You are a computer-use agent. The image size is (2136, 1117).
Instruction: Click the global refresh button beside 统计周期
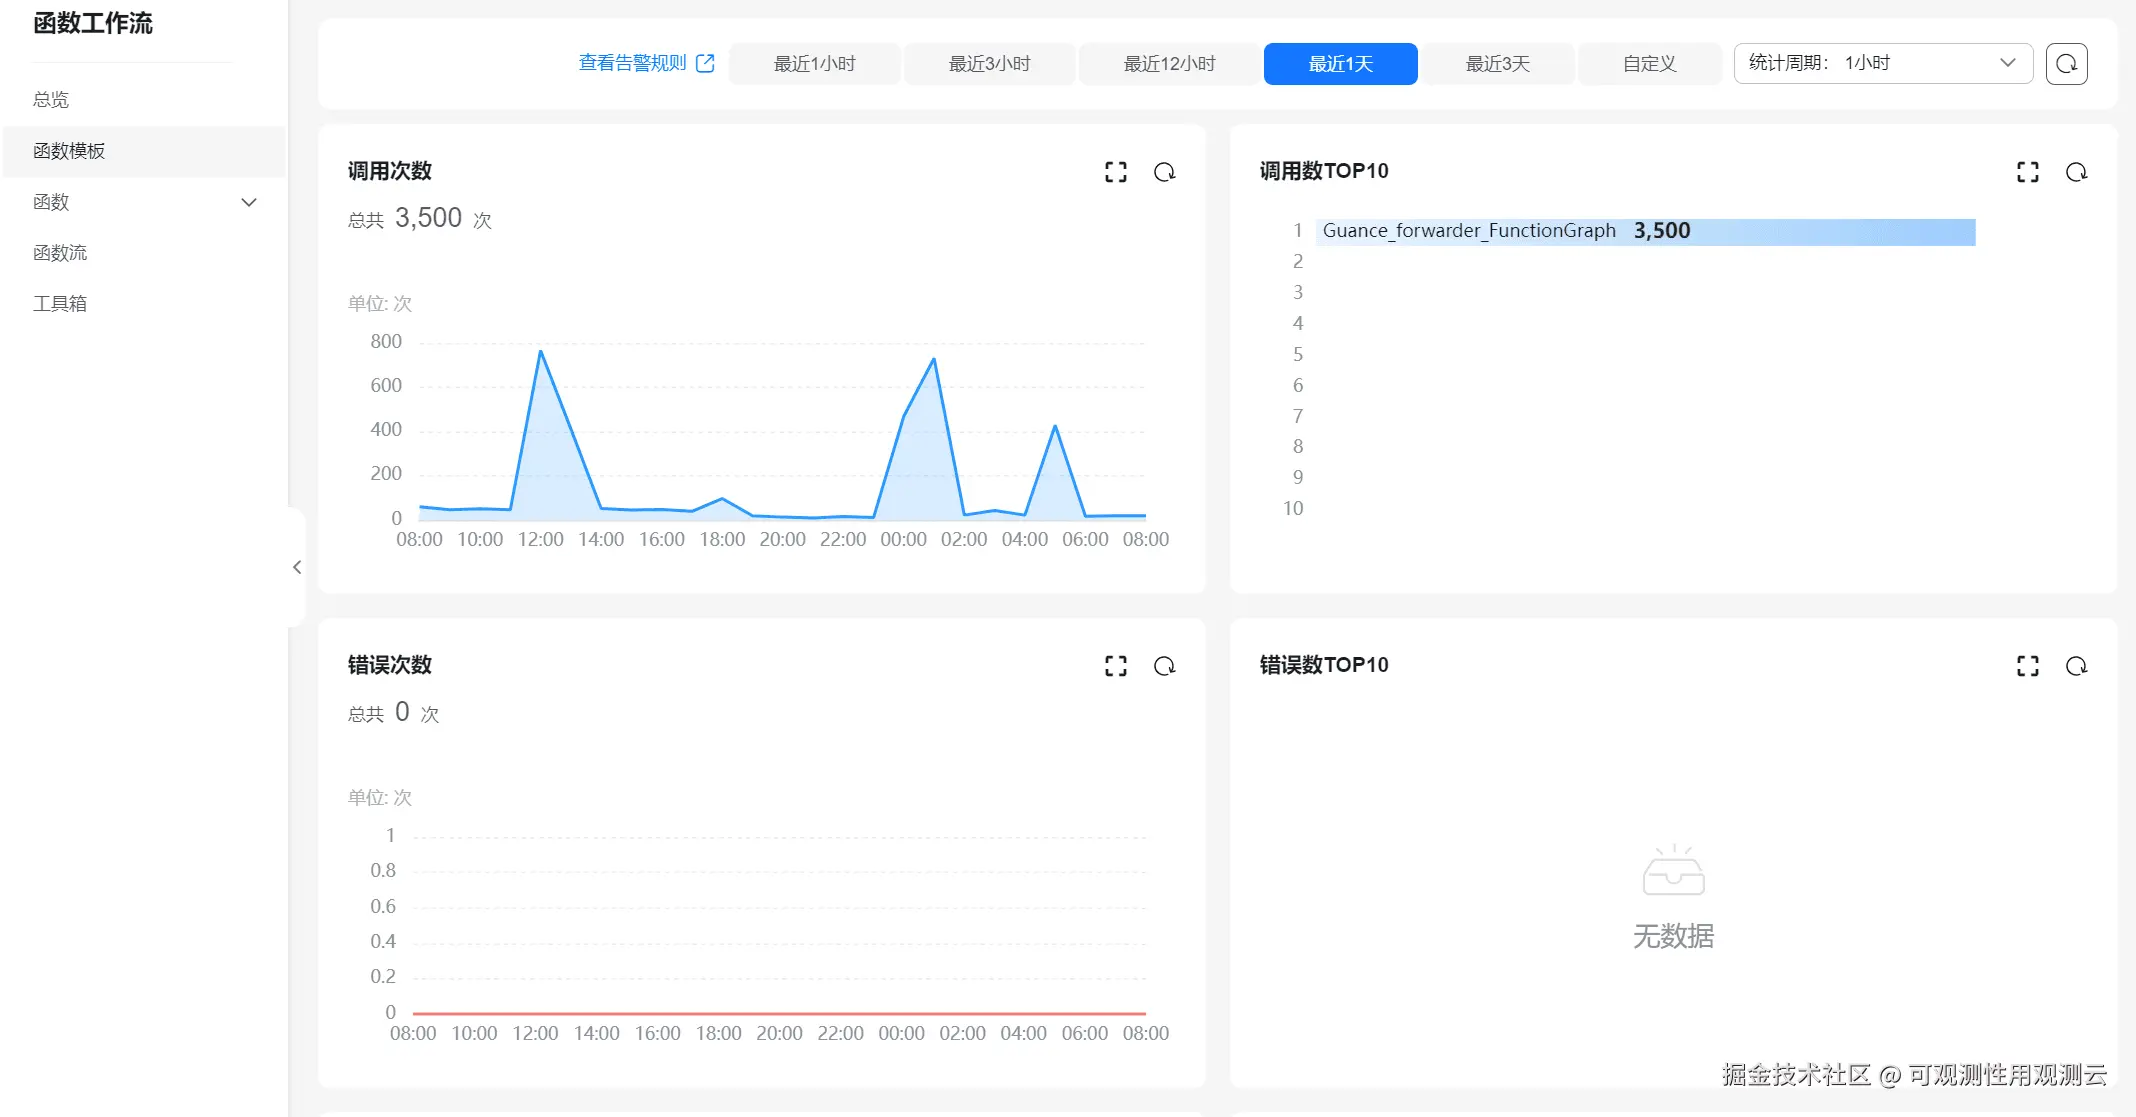point(2066,64)
